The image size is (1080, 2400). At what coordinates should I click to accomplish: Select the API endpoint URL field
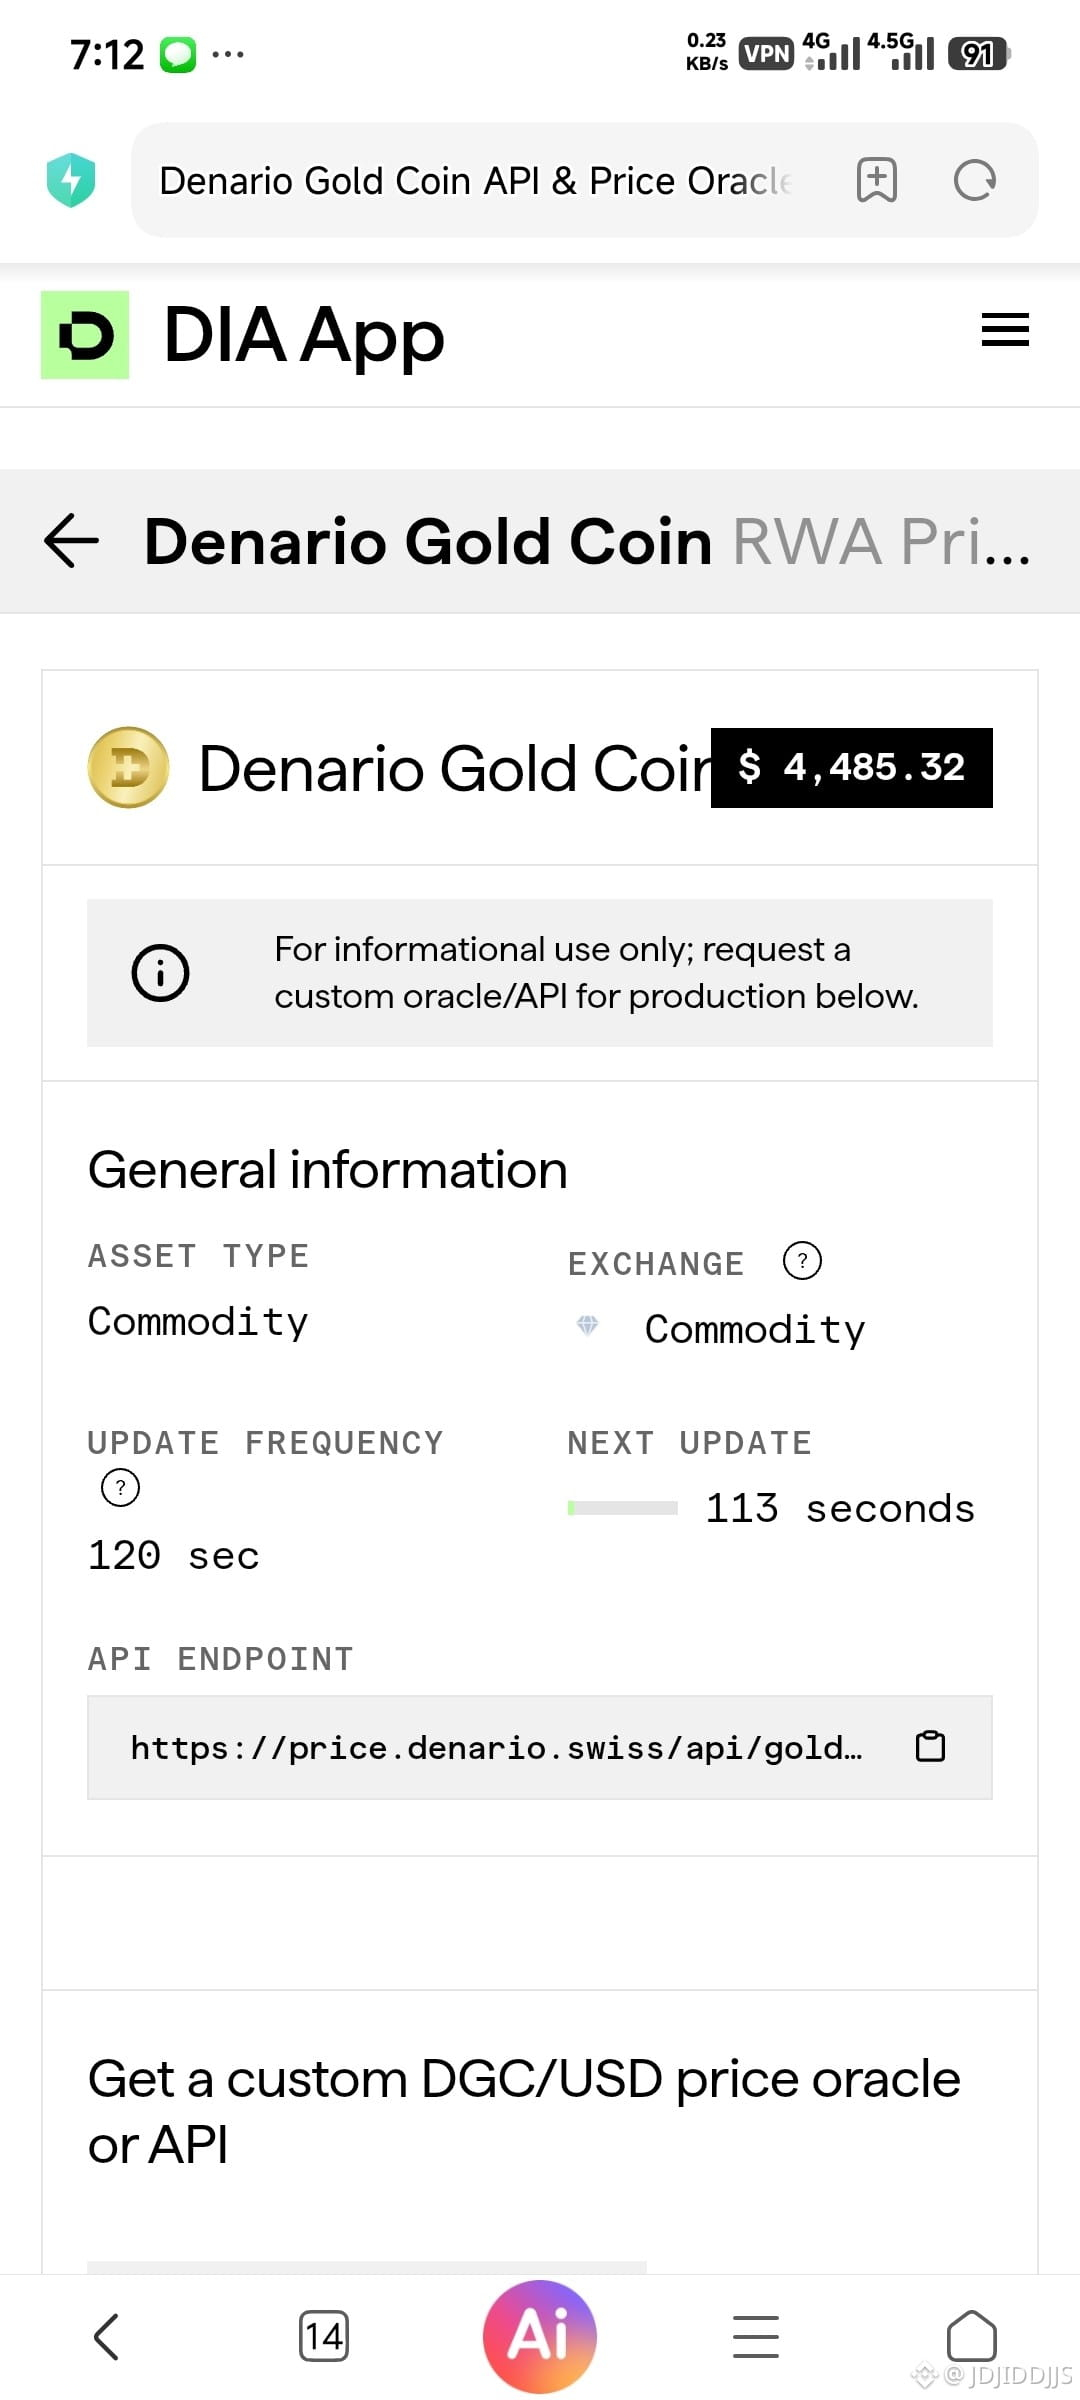[x=540, y=1747]
